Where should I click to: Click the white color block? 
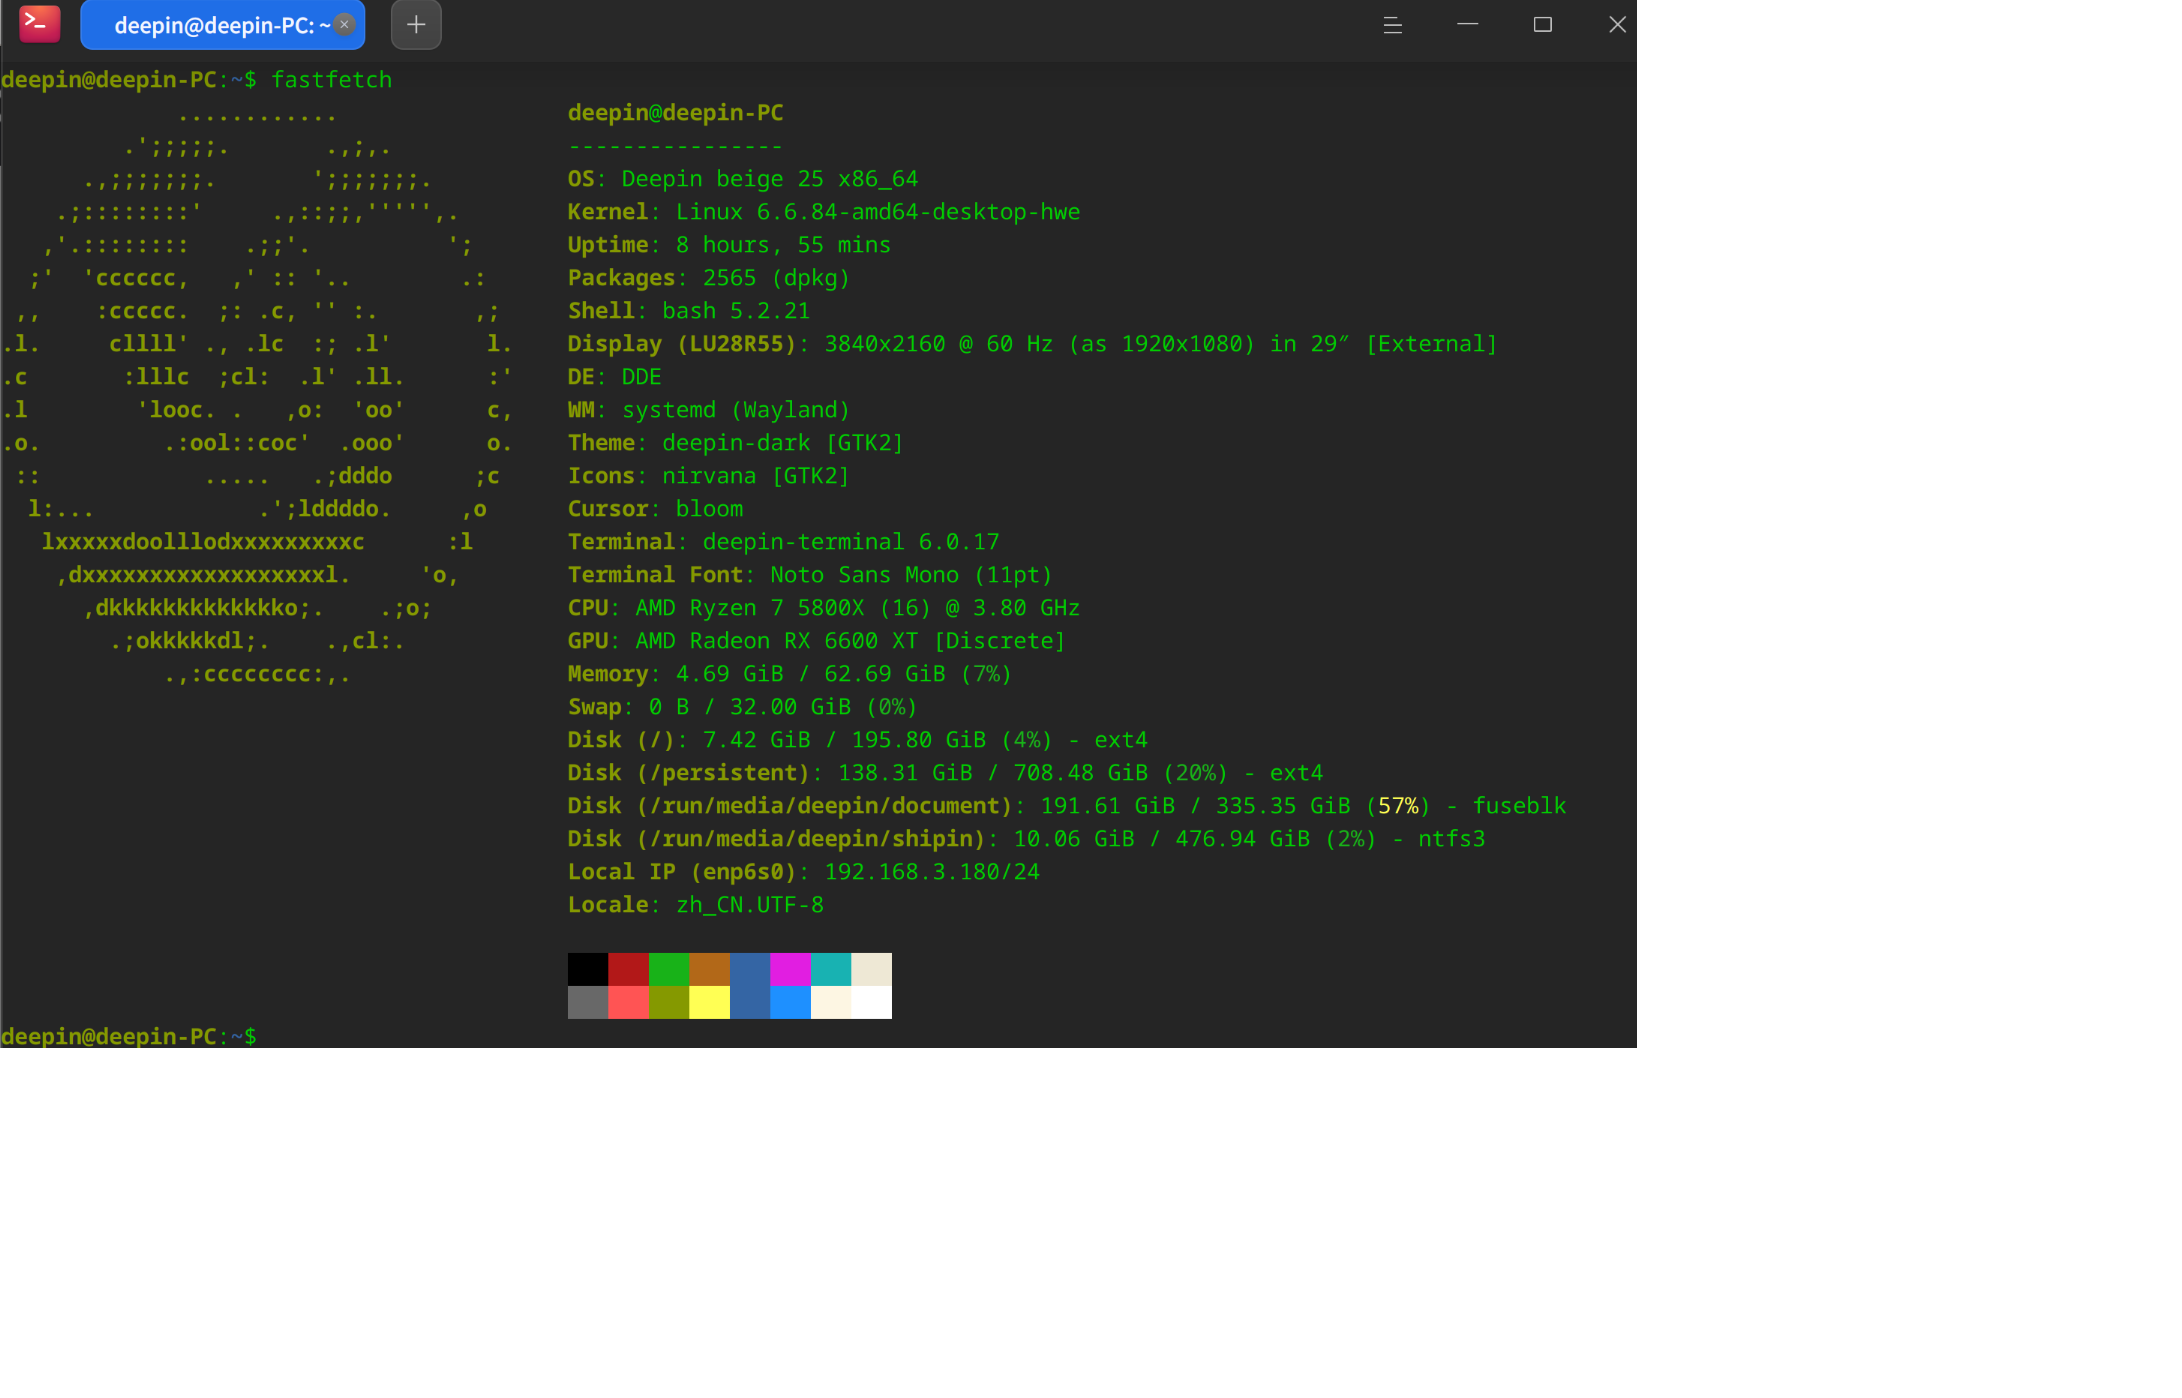tap(871, 1002)
